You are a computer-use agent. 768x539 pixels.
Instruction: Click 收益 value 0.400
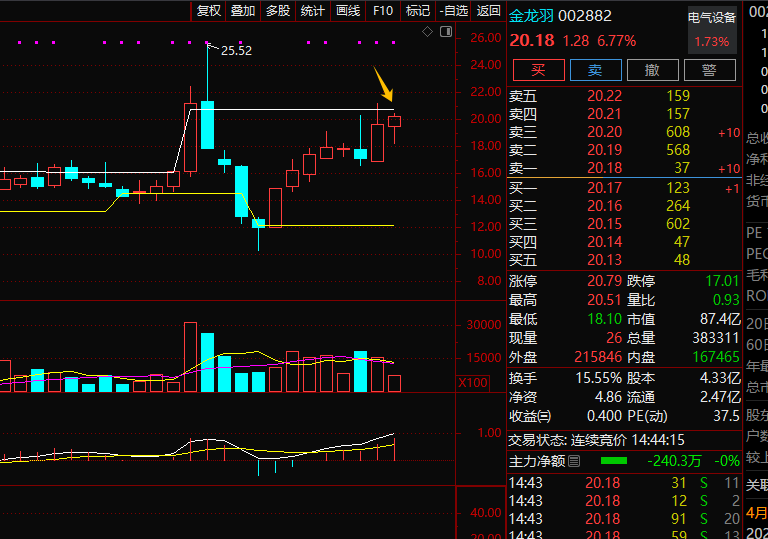[x=604, y=416]
